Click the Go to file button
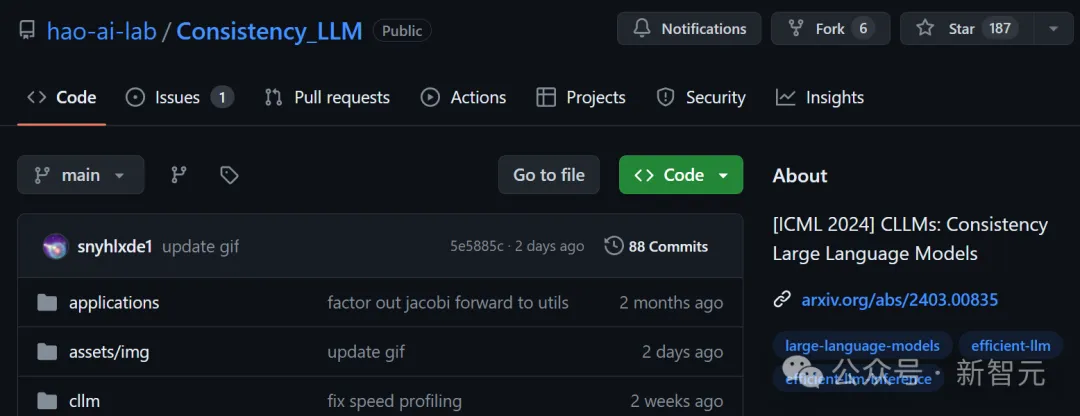 pos(548,175)
